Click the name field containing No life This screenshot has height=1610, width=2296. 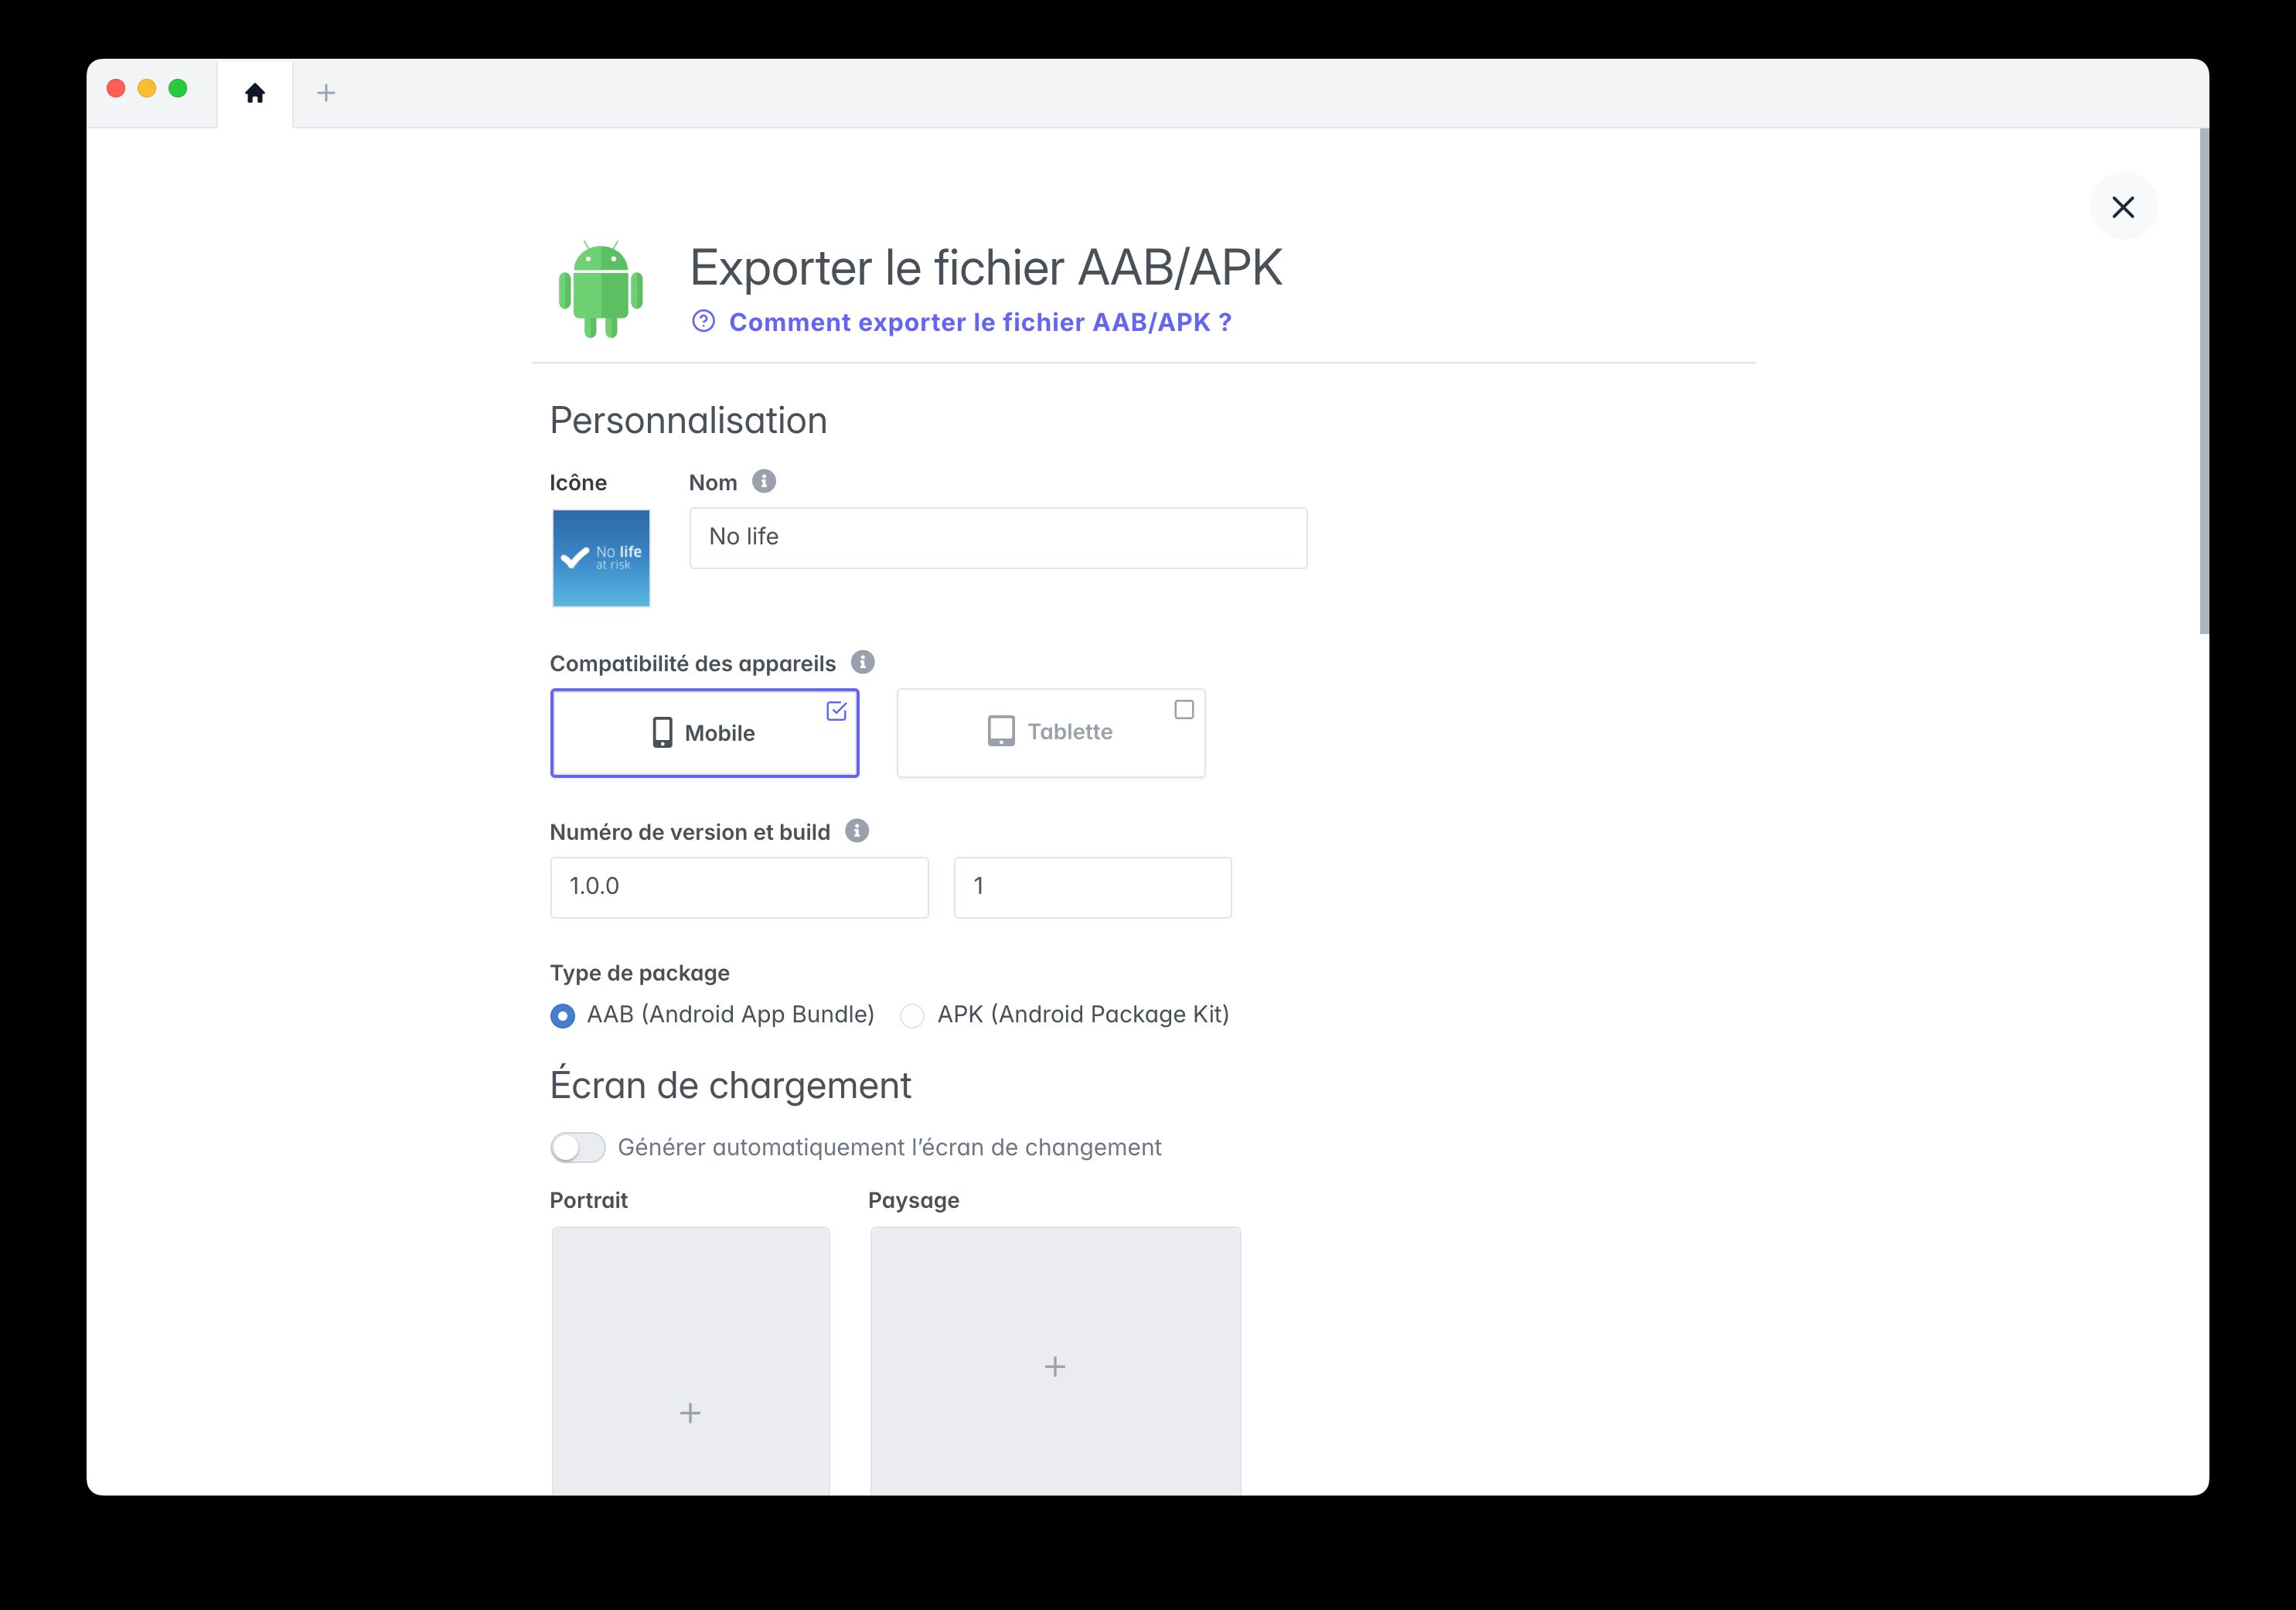click(x=997, y=537)
